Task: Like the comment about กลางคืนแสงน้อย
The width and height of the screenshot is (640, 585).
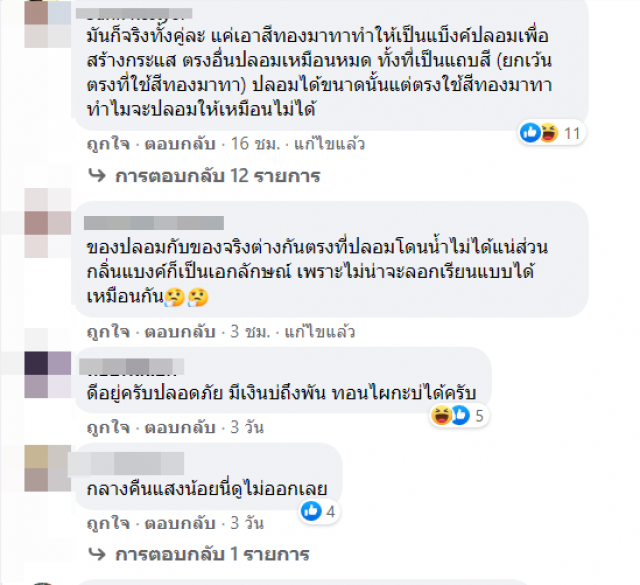Action: [108, 523]
